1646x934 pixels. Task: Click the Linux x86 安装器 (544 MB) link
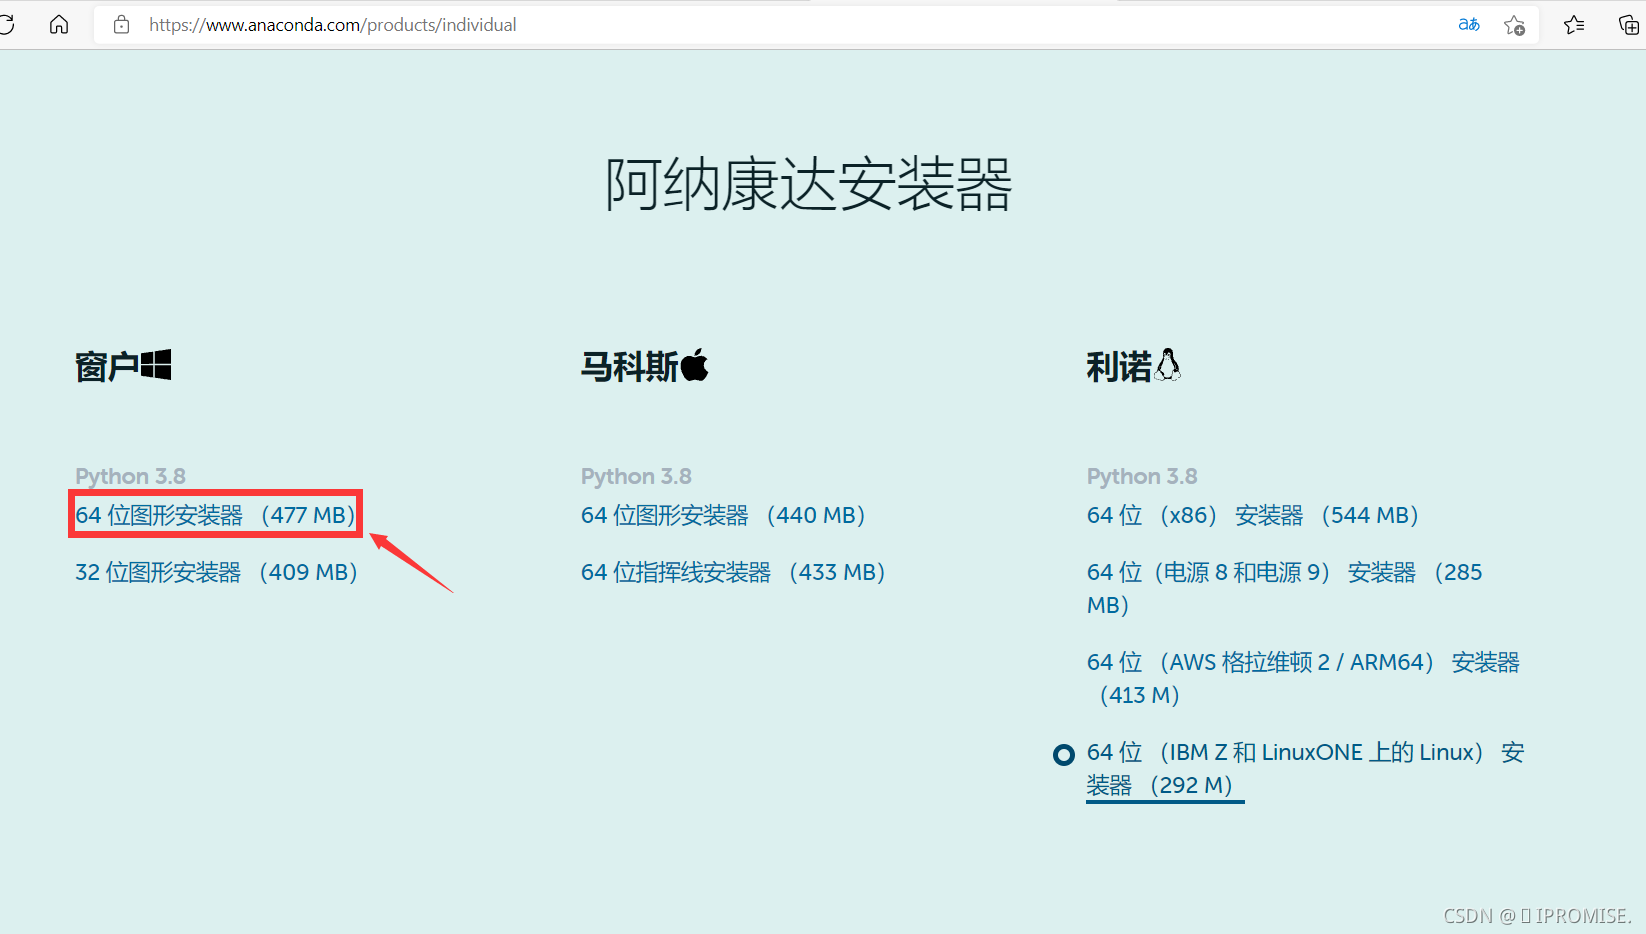pyautogui.click(x=1251, y=514)
